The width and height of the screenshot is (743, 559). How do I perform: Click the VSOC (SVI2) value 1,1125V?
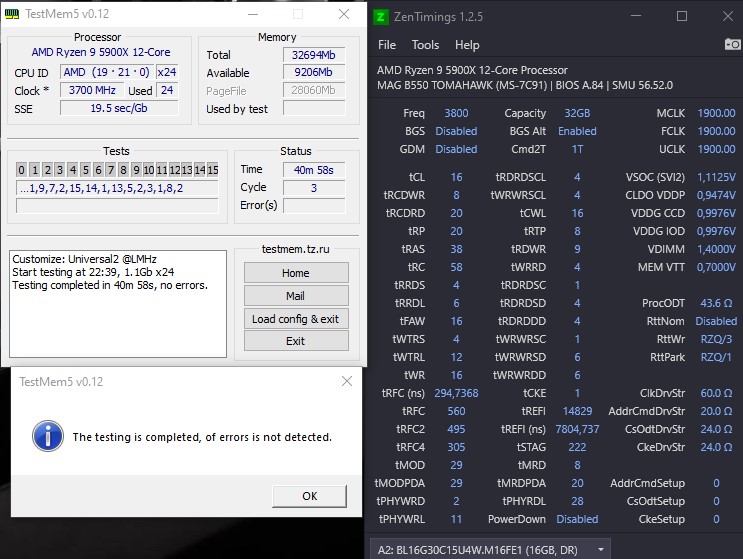(716, 177)
